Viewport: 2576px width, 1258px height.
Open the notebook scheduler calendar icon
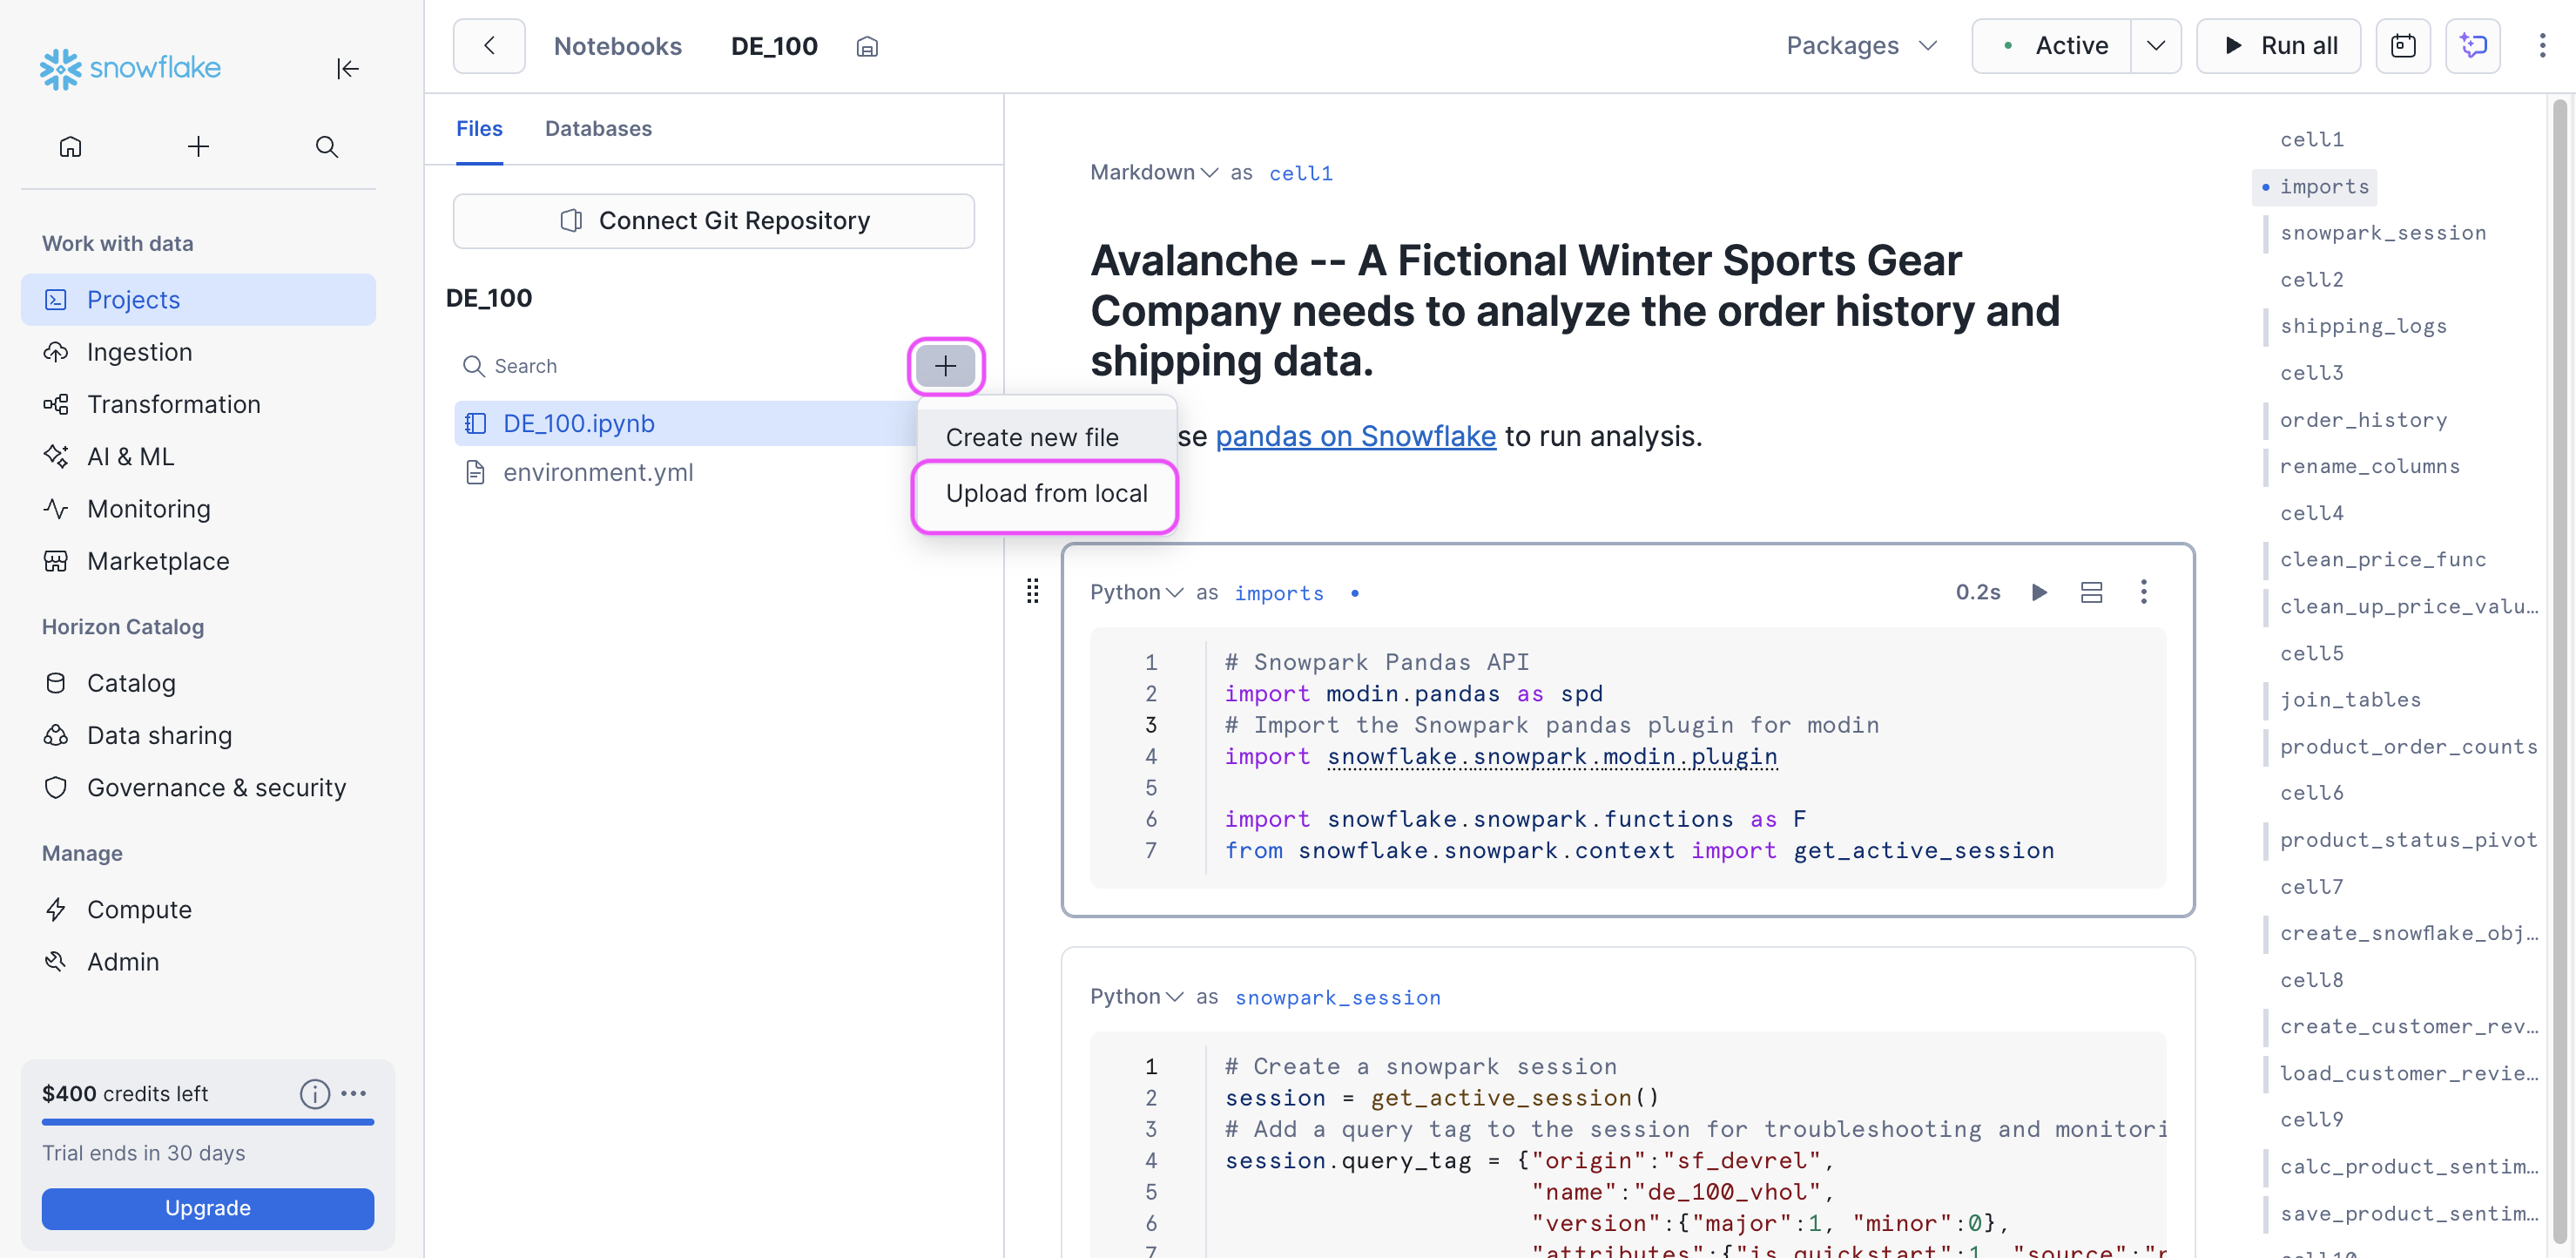[x=2402, y=46]
